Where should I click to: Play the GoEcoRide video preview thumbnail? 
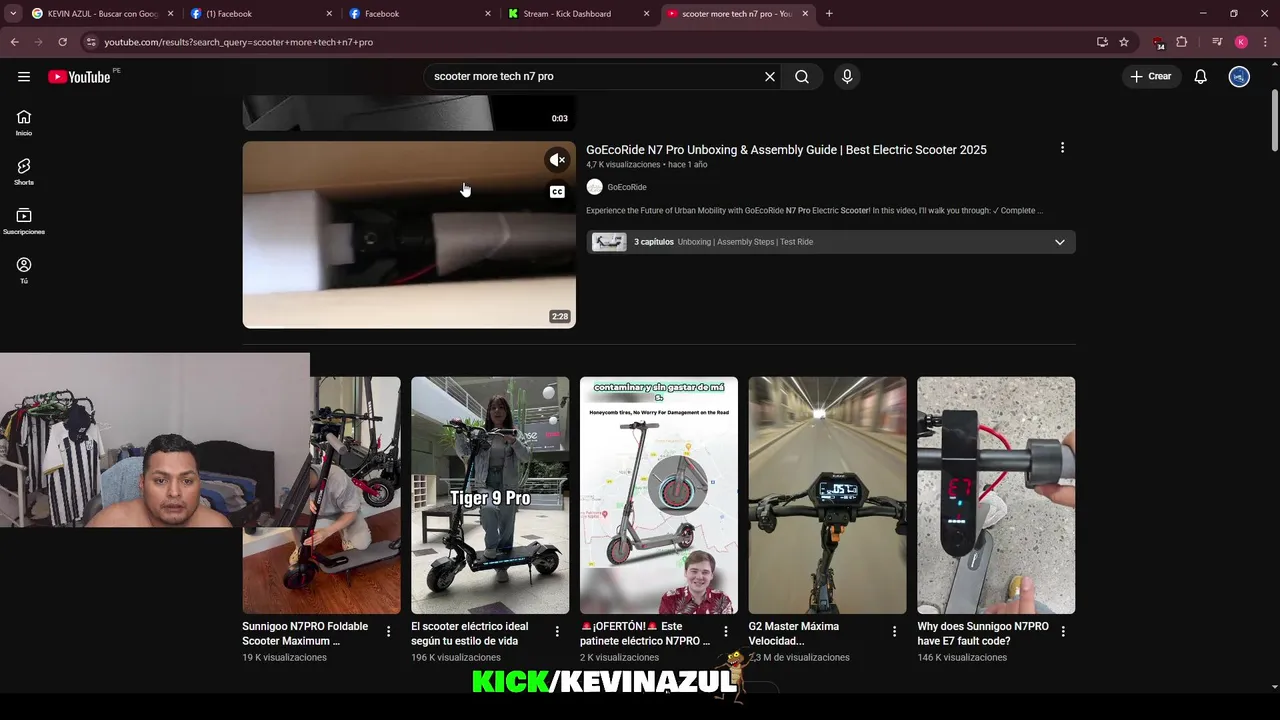pyautogui.click(x=409, y=235)
